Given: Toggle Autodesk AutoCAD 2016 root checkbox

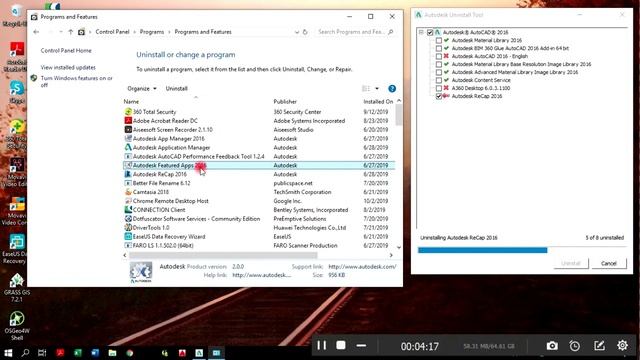Looking at the screenshot, I should (x=430, y=32).
